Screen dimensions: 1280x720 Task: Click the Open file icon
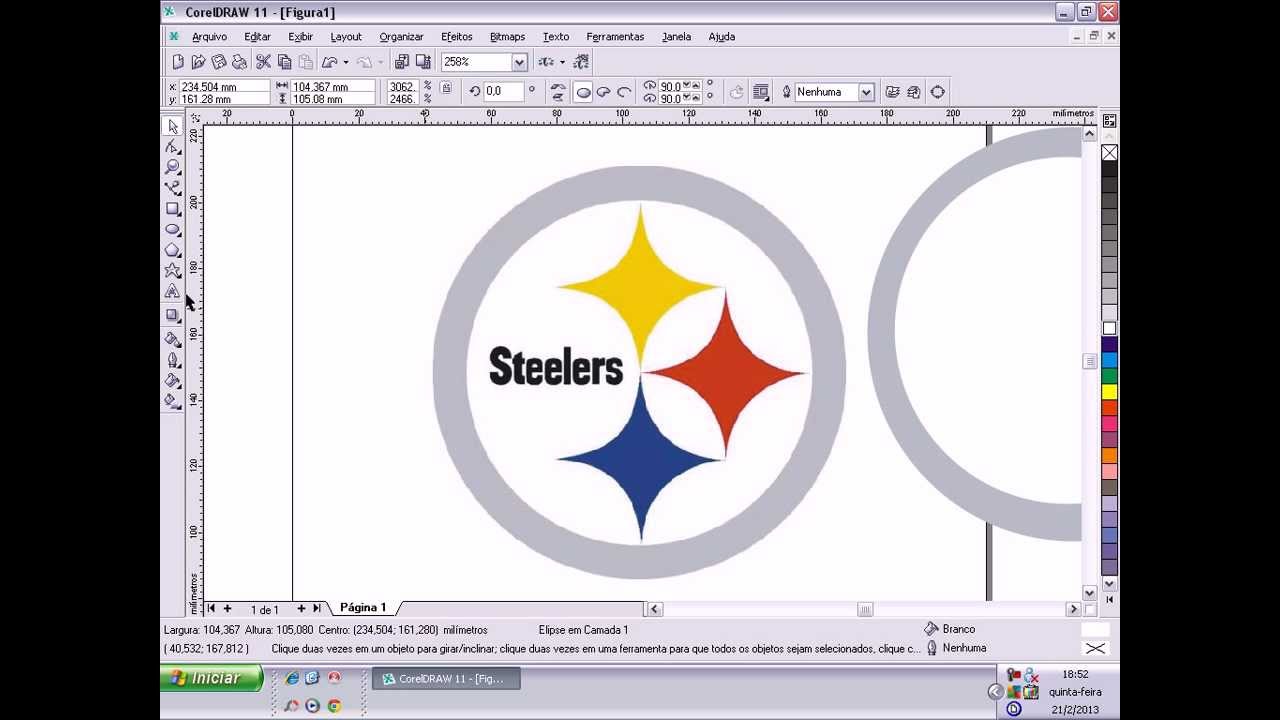[198, 62]
